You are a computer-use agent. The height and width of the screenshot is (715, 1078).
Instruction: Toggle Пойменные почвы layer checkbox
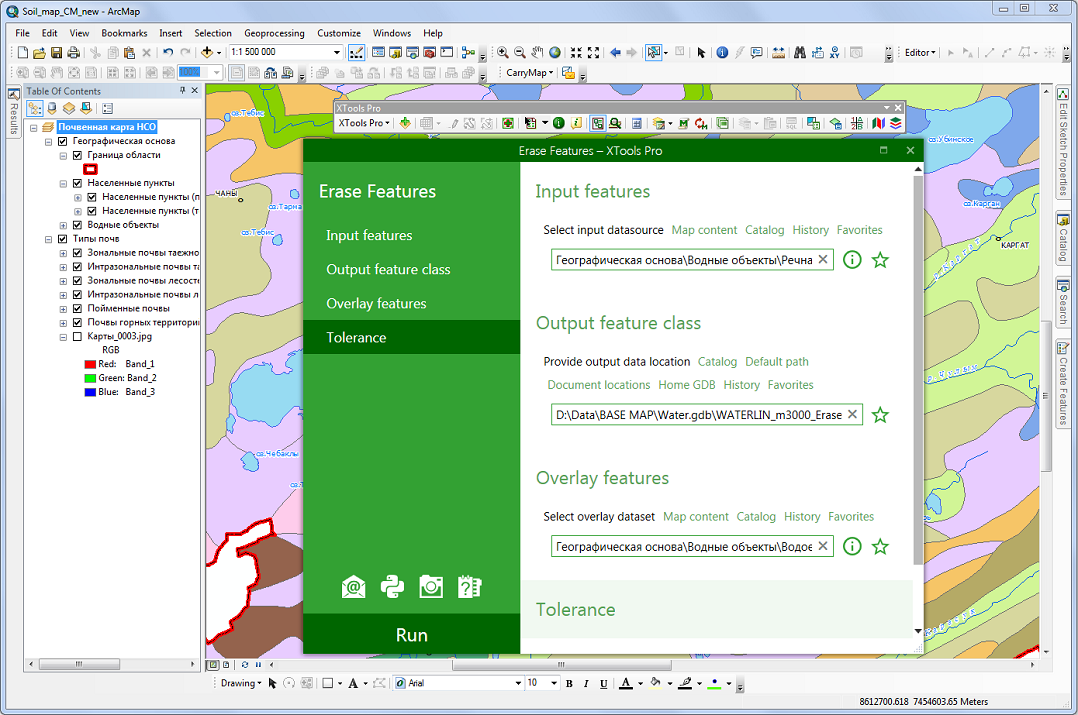77,309
